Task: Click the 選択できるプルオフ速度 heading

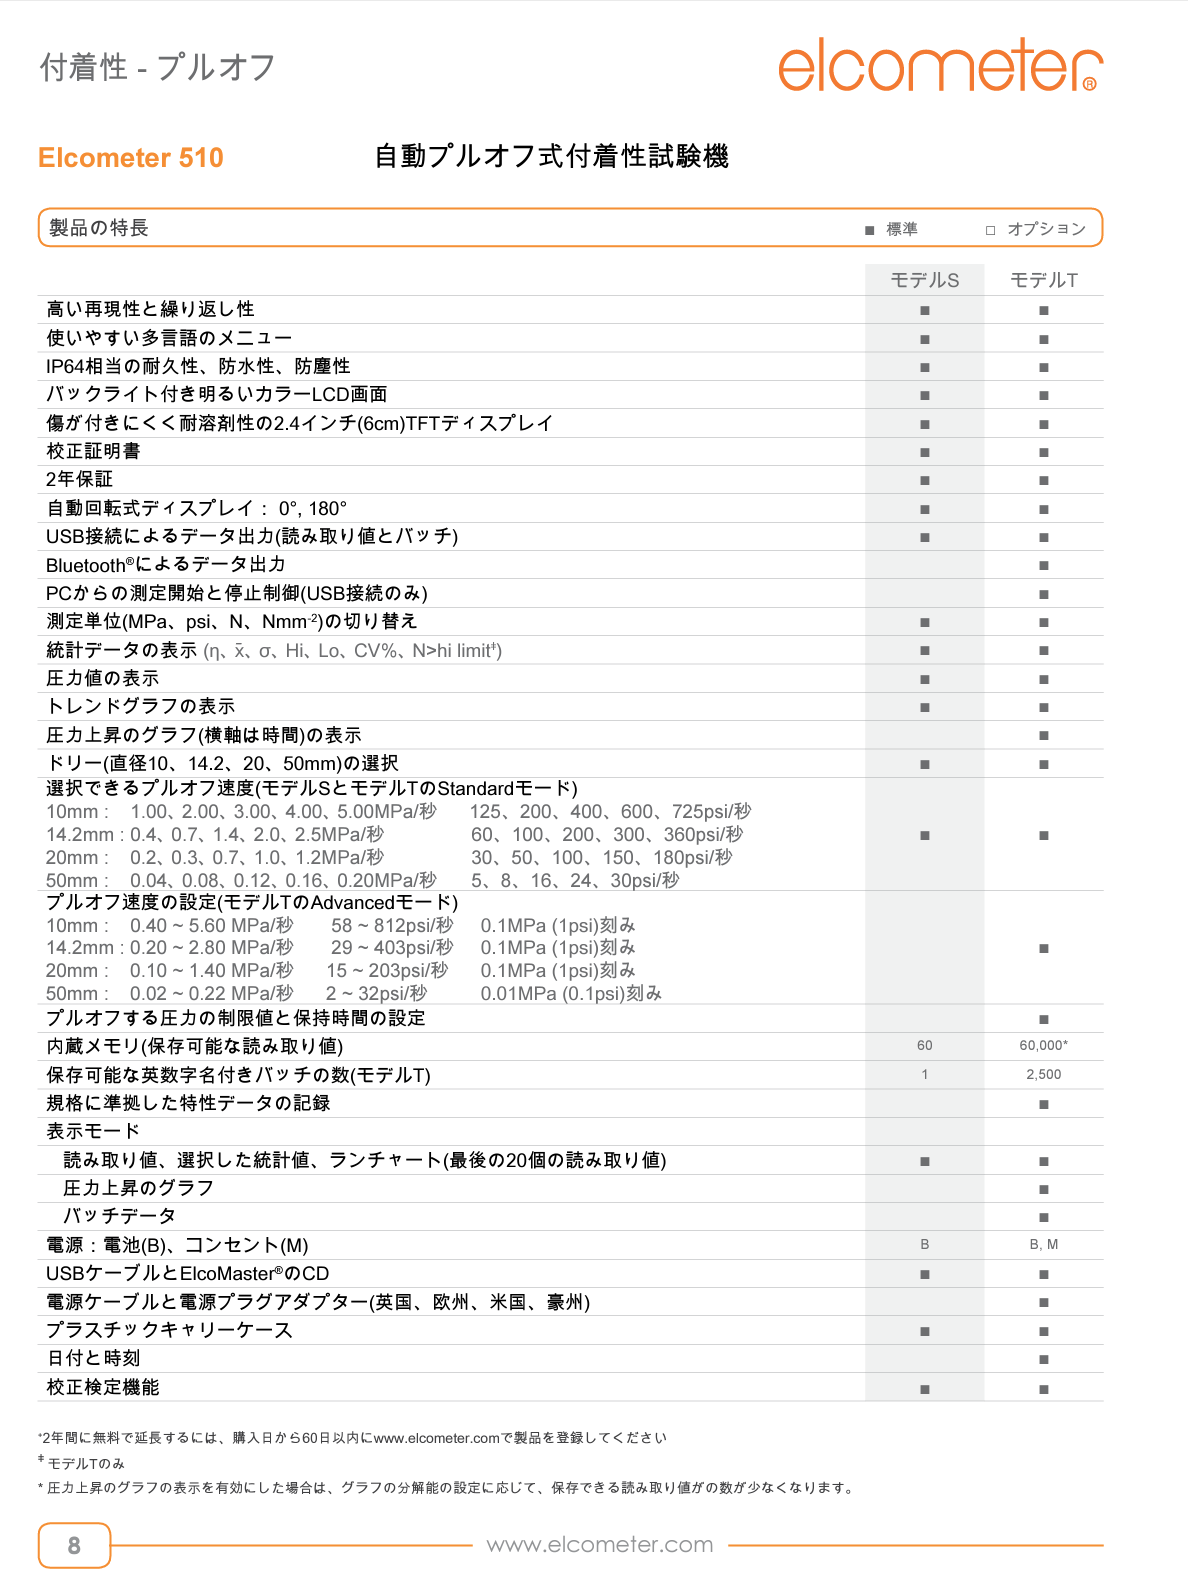Action: pyautogui.click(x=312, y=788)
